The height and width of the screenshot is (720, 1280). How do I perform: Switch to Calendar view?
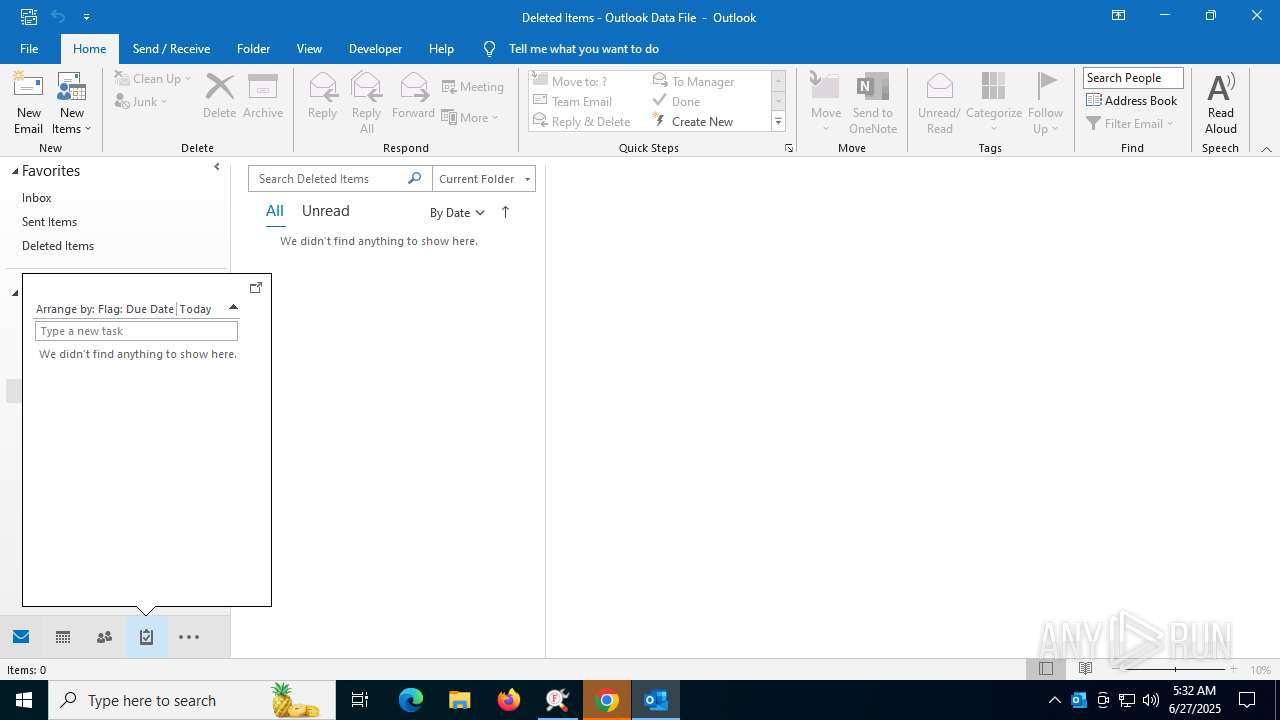click(x=63, y=637)
